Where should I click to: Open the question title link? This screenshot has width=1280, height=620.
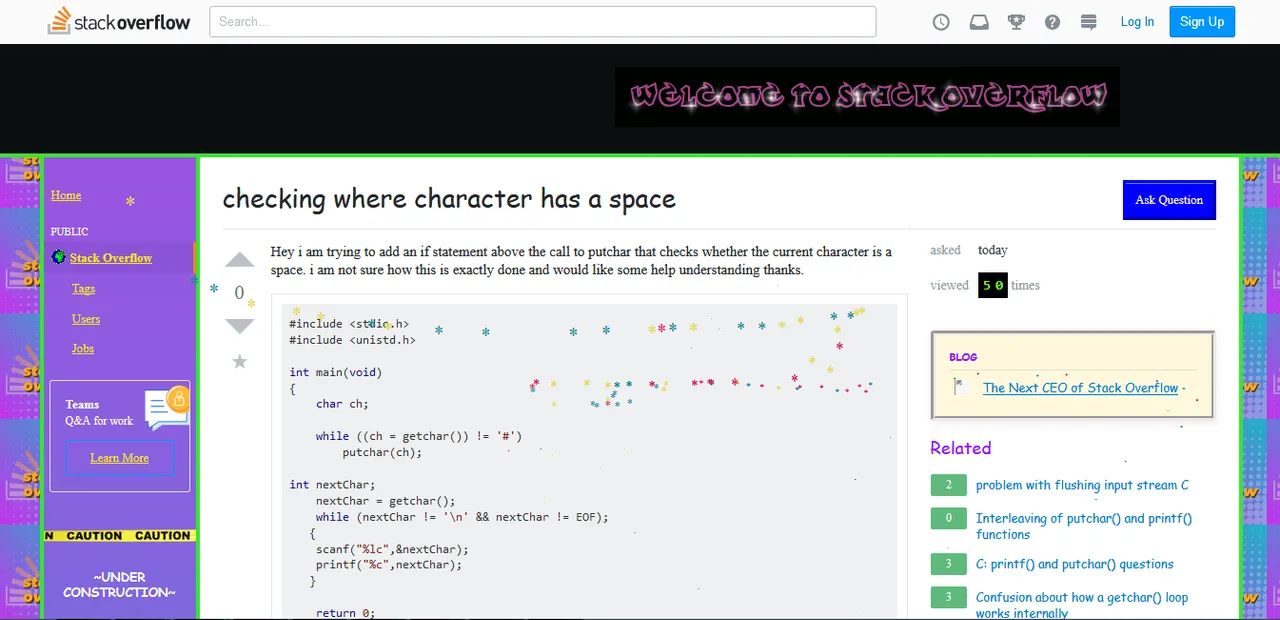[x=449, y=199]
